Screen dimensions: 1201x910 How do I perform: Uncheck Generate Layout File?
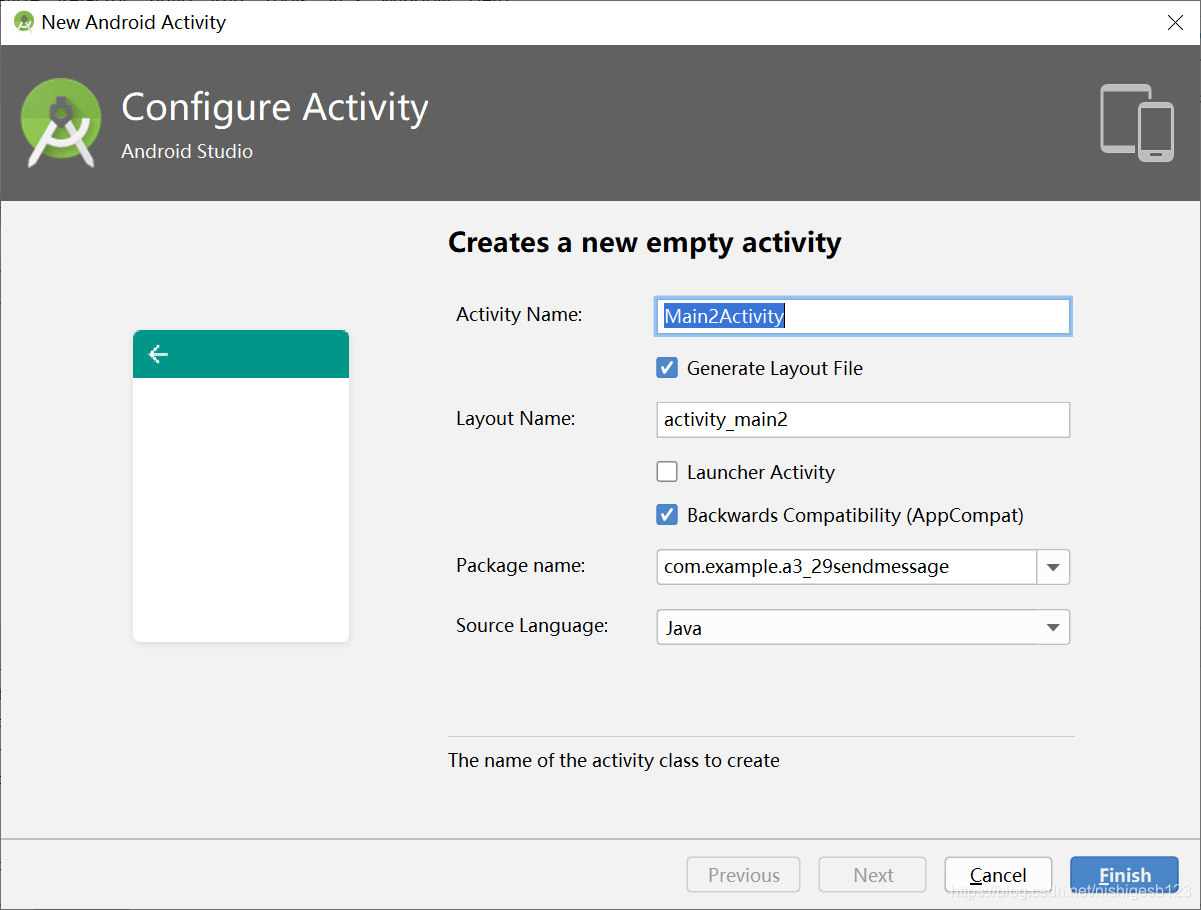(667, 368)
